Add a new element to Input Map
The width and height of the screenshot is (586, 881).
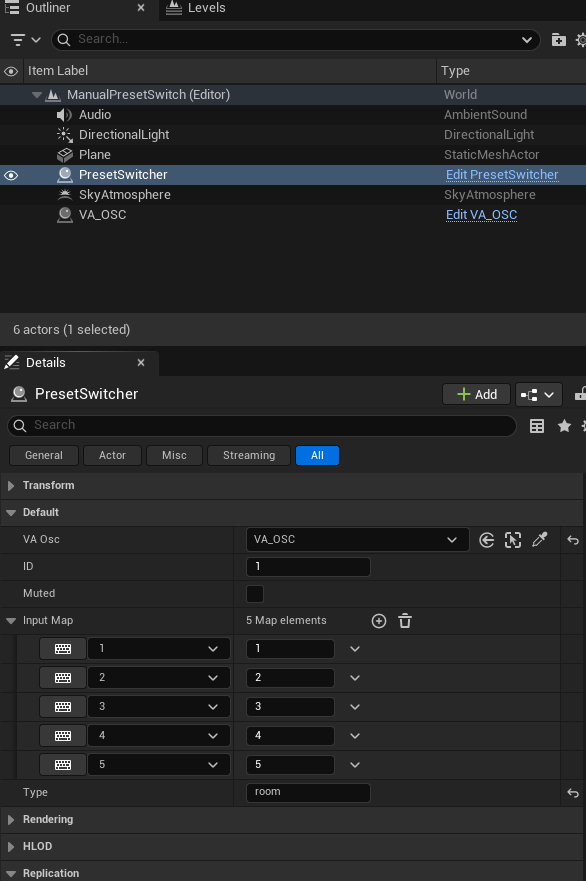[379, 621]
